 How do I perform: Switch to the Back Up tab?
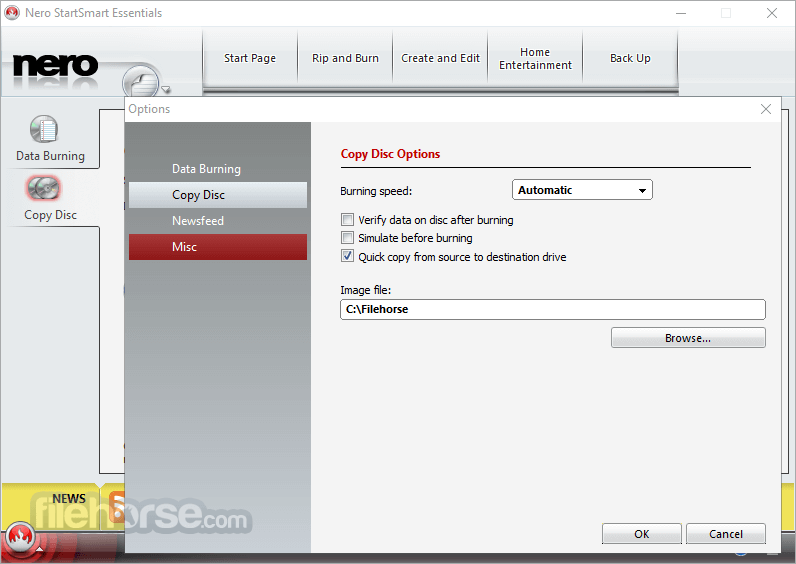tap(630, 58)
